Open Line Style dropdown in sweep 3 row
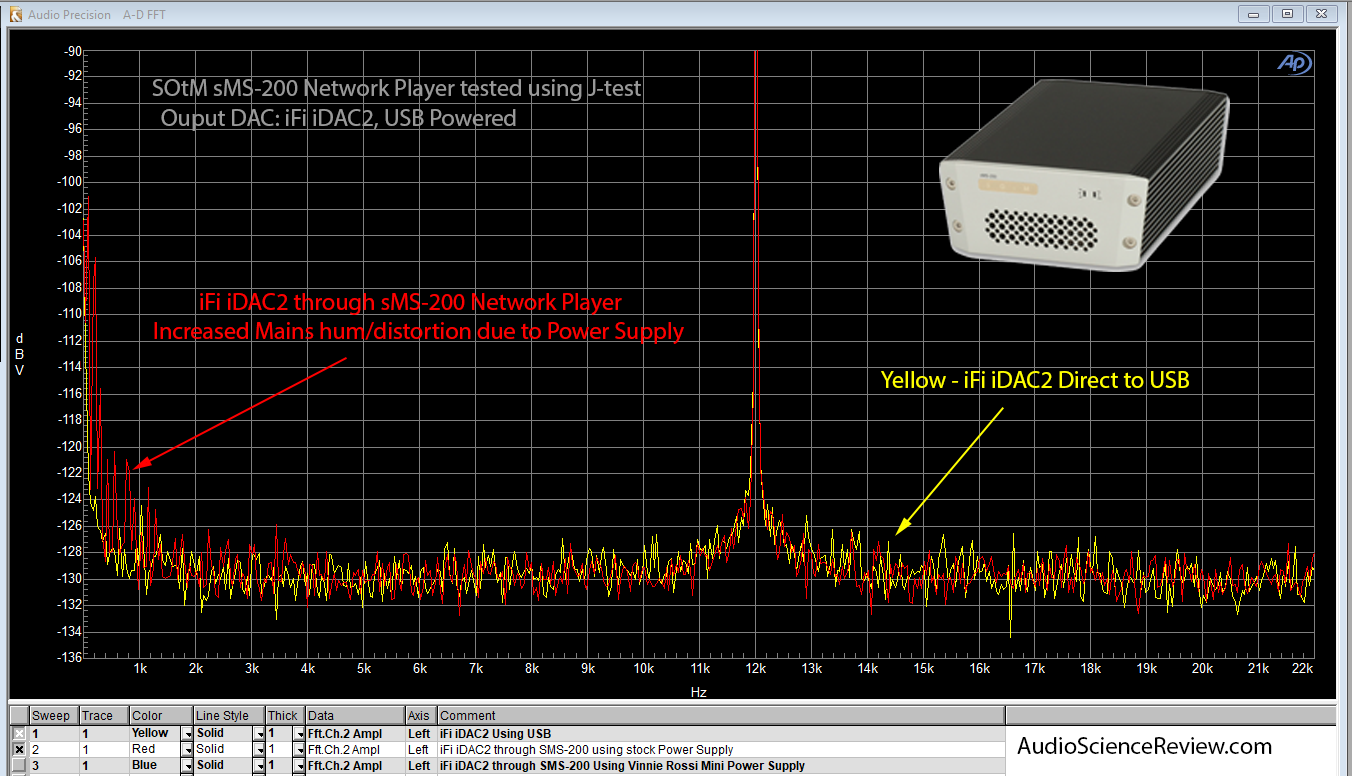1352x776 pixels. [259, 766]
